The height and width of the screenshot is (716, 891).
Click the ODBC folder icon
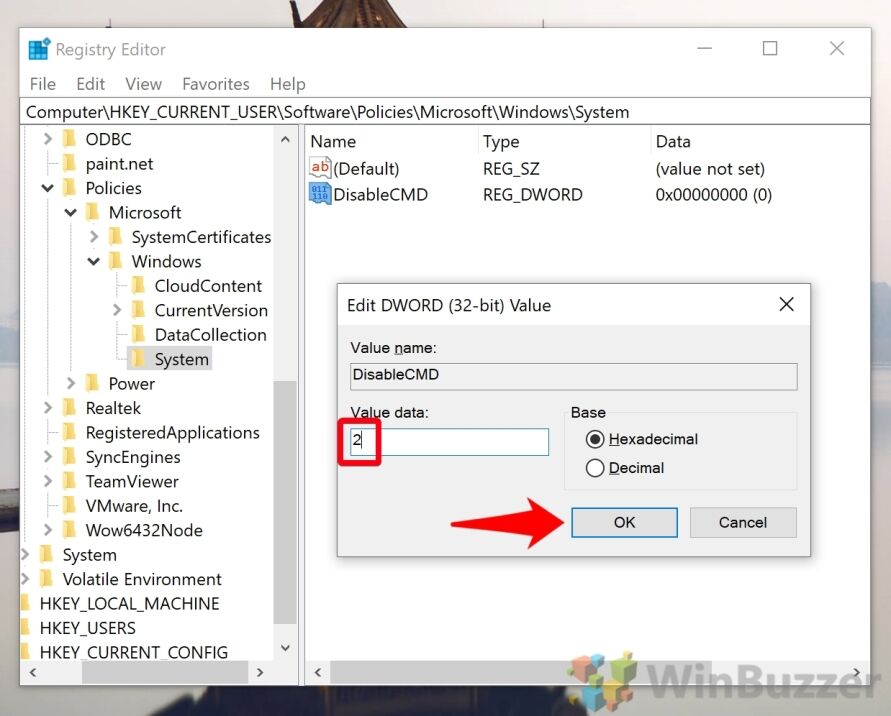69,139
